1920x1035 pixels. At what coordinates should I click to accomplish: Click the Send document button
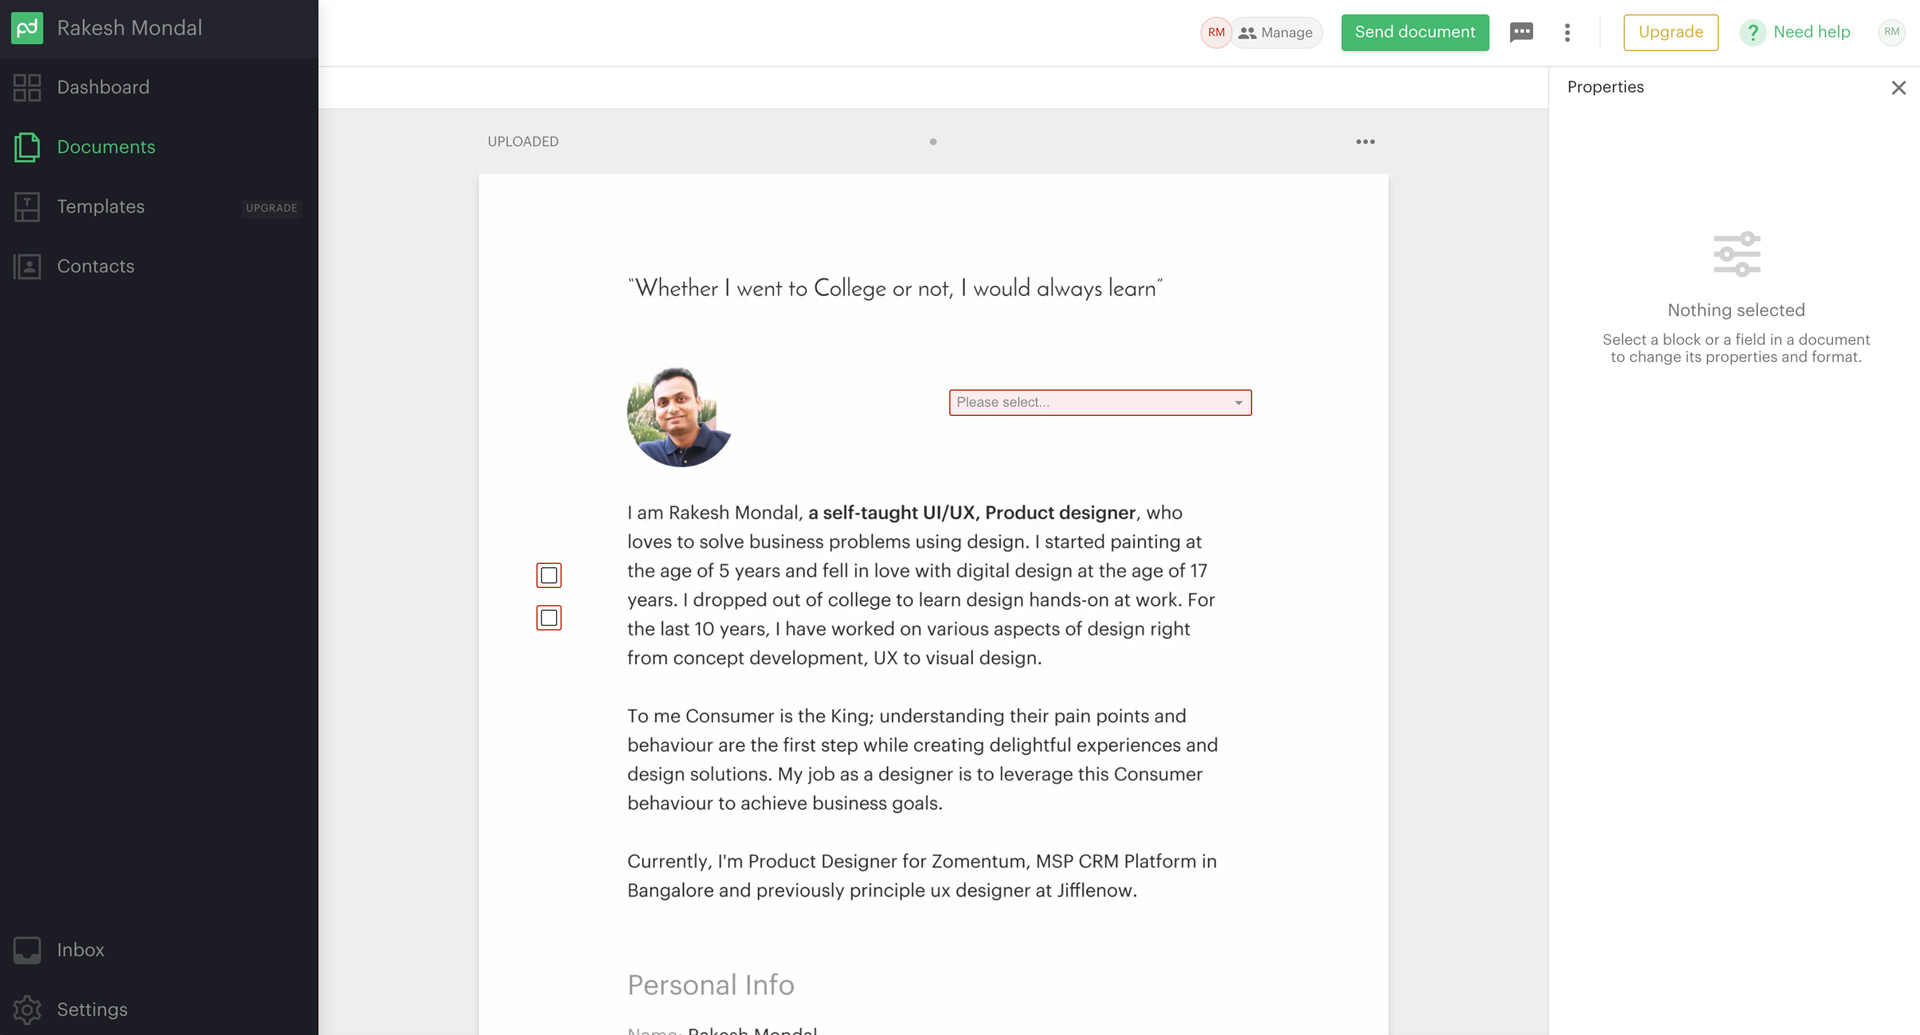[x=1414, y=32]
